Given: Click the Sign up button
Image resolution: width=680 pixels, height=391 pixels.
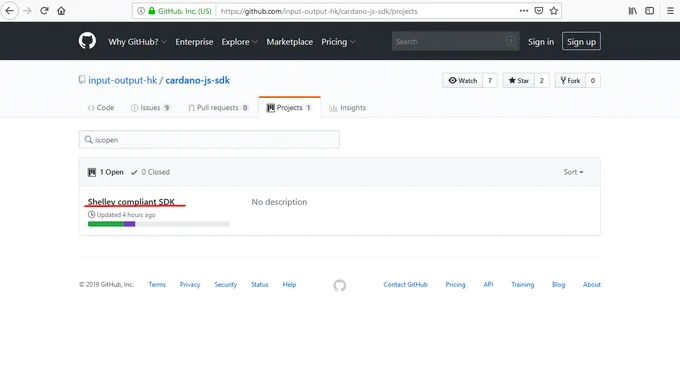Looking at the screenshot, I should tap(581, 41).
